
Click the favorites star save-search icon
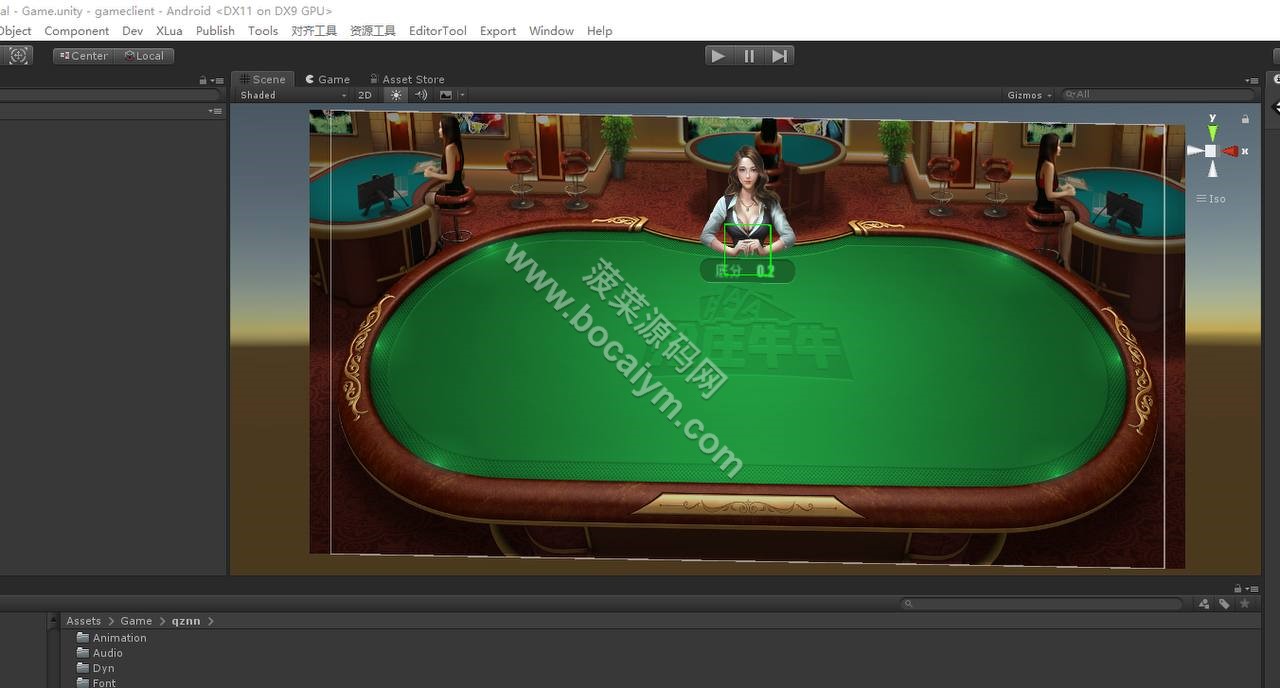click(1245, 604)
